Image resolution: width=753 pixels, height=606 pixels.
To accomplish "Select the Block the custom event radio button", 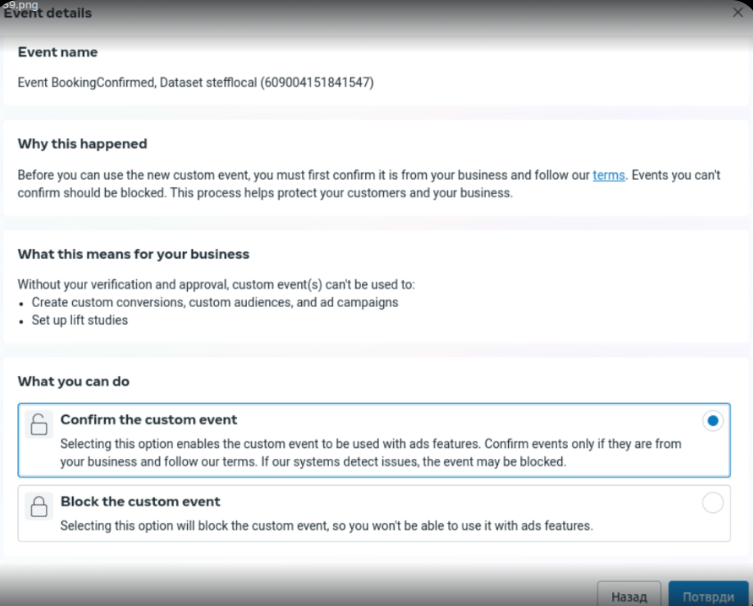I will click(x=712, y=503).
